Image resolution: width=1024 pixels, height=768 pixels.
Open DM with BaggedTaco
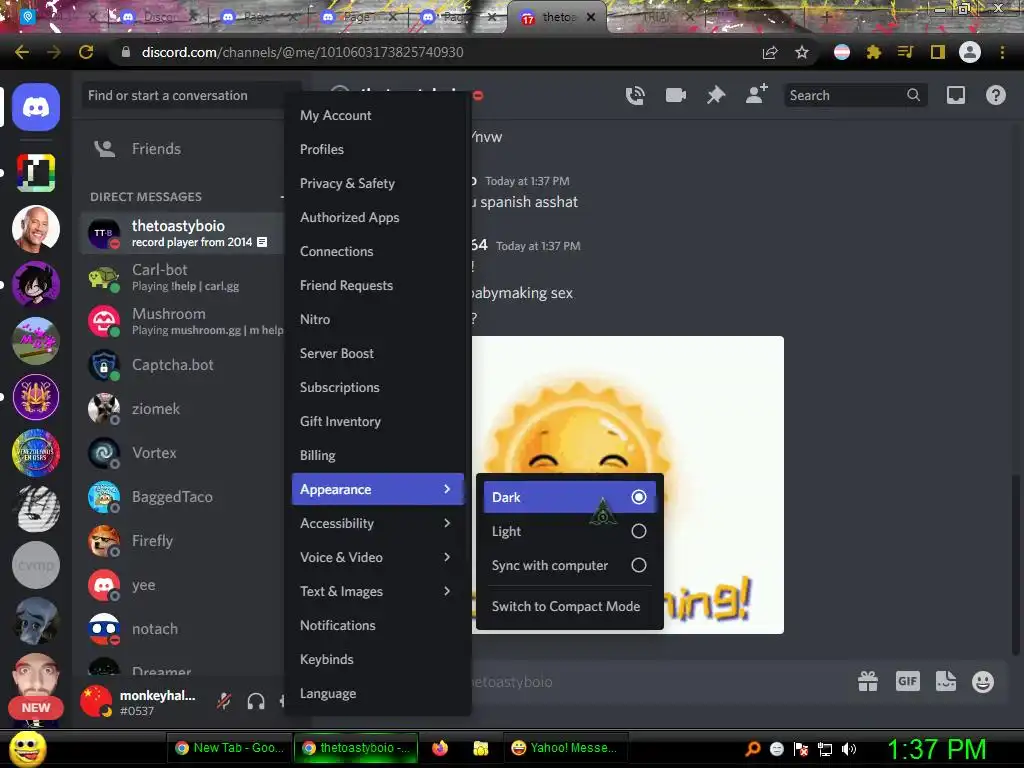(182, 496)
